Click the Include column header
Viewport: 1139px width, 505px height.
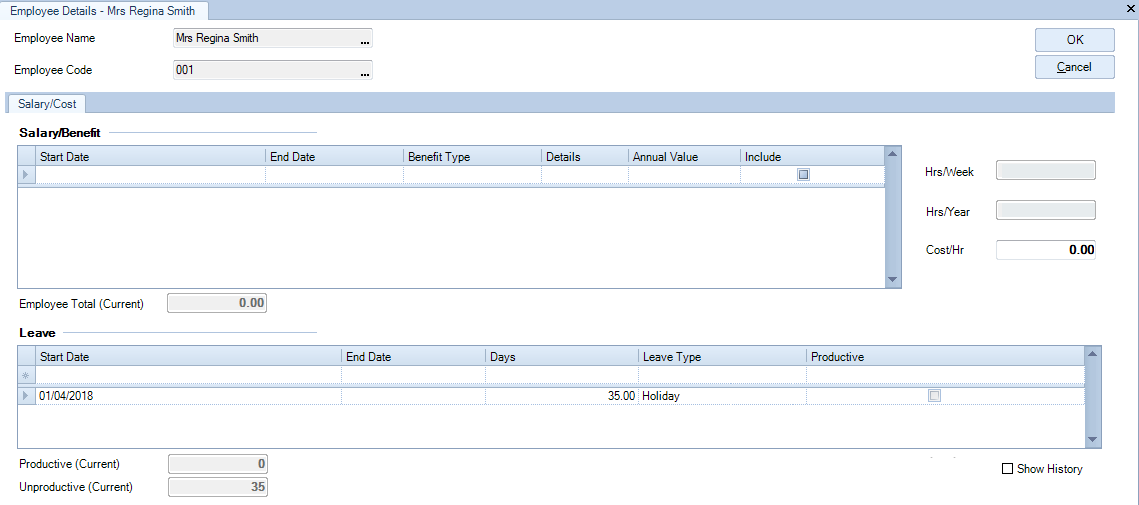click(x=812, y=157)
